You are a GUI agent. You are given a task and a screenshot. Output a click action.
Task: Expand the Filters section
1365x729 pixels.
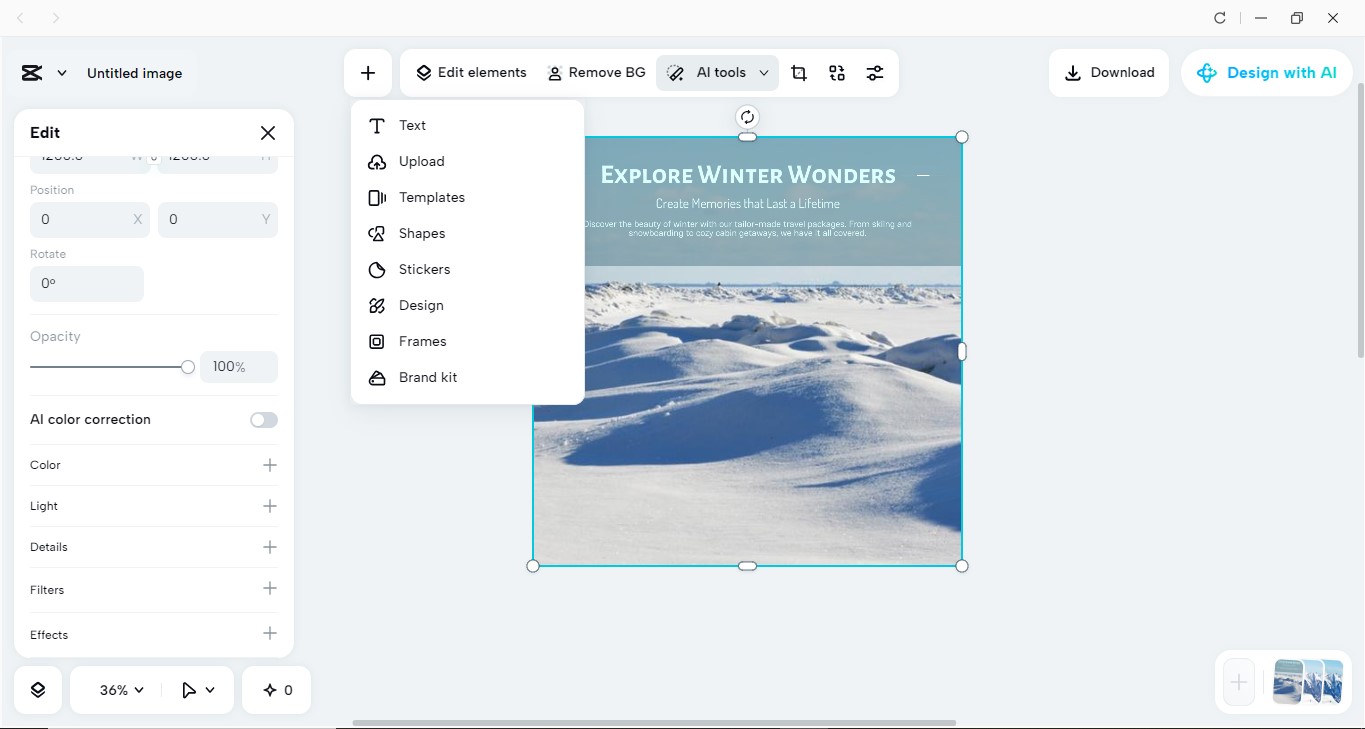point(268,589)
